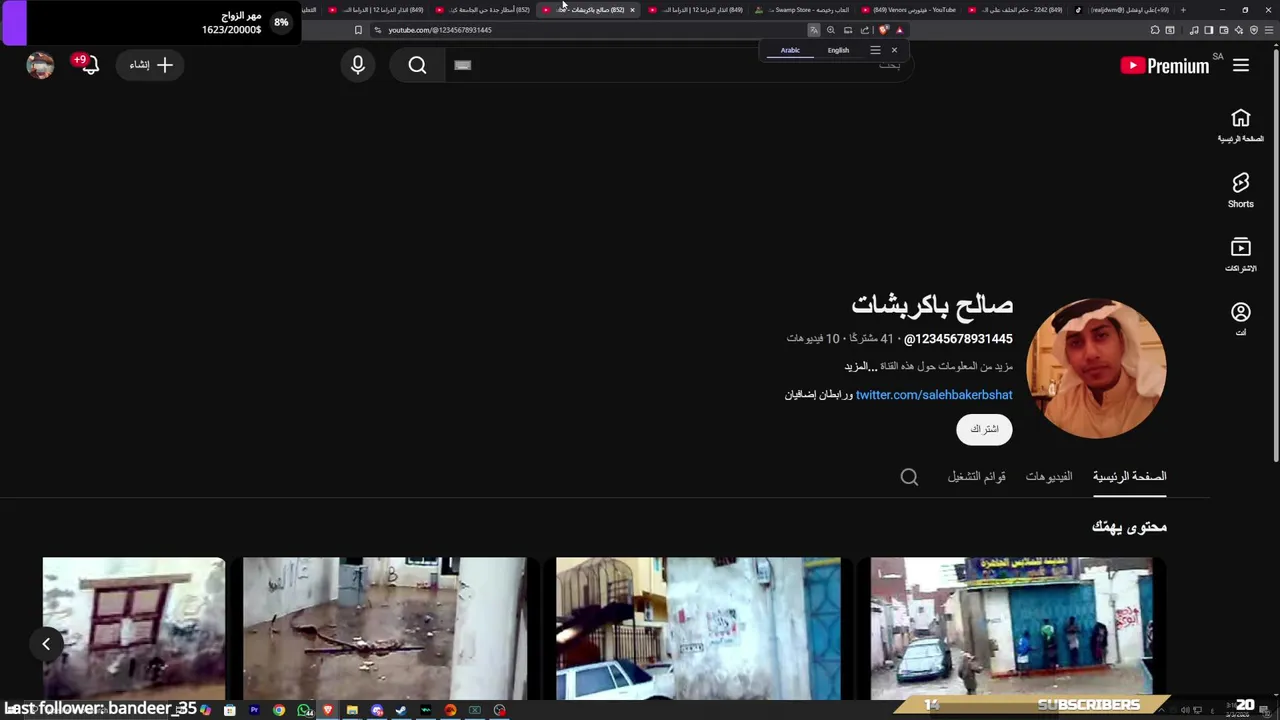The width and height of the screenshot is (1280, 720).
Task: Open Subscriptions from the sidebar
Action: (x=1241, y=255)
